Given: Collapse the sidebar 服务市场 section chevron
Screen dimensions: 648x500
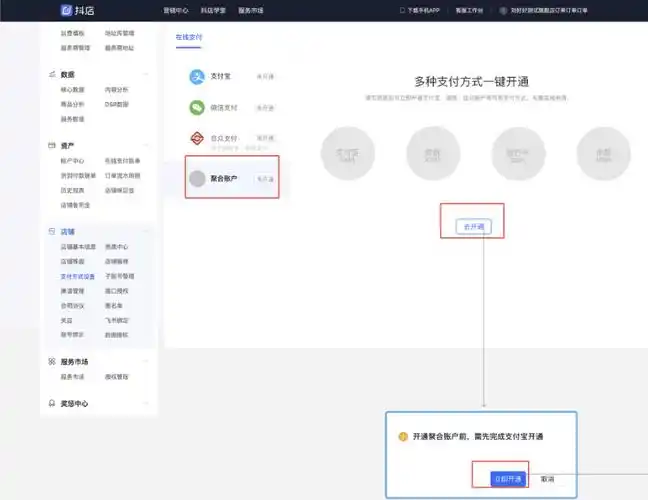Looking at the screenshot, I should click(145, 362).
